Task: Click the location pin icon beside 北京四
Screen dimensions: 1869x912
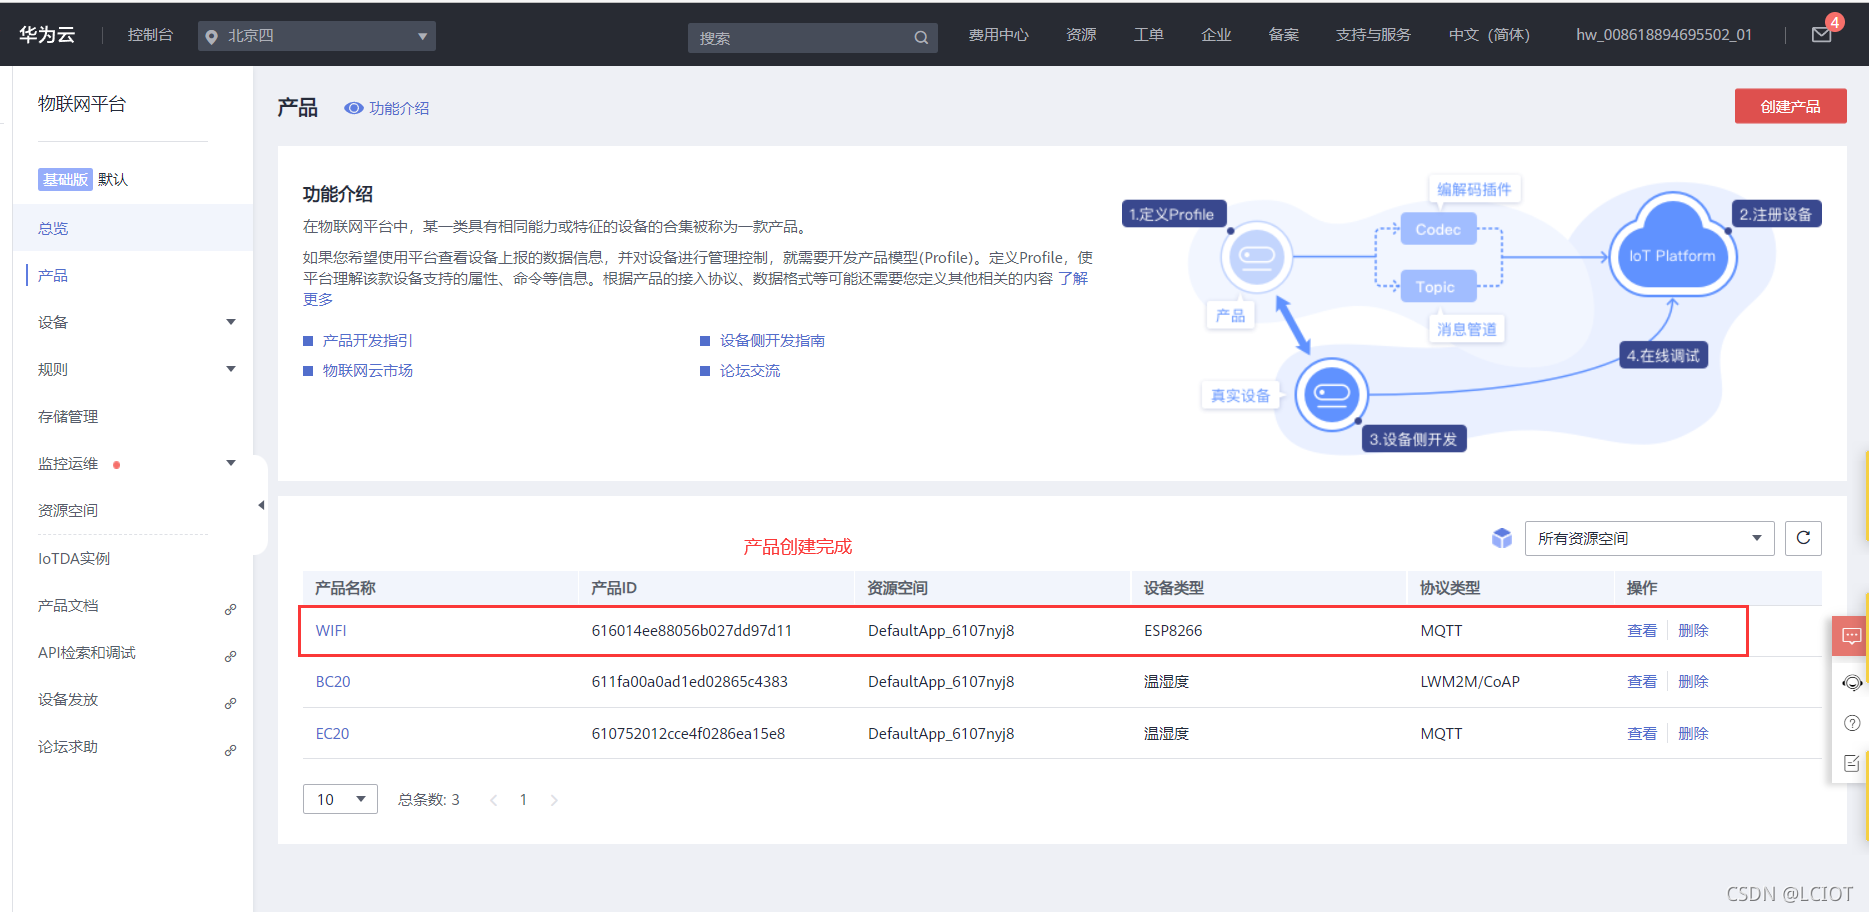Action: point(212,37)
